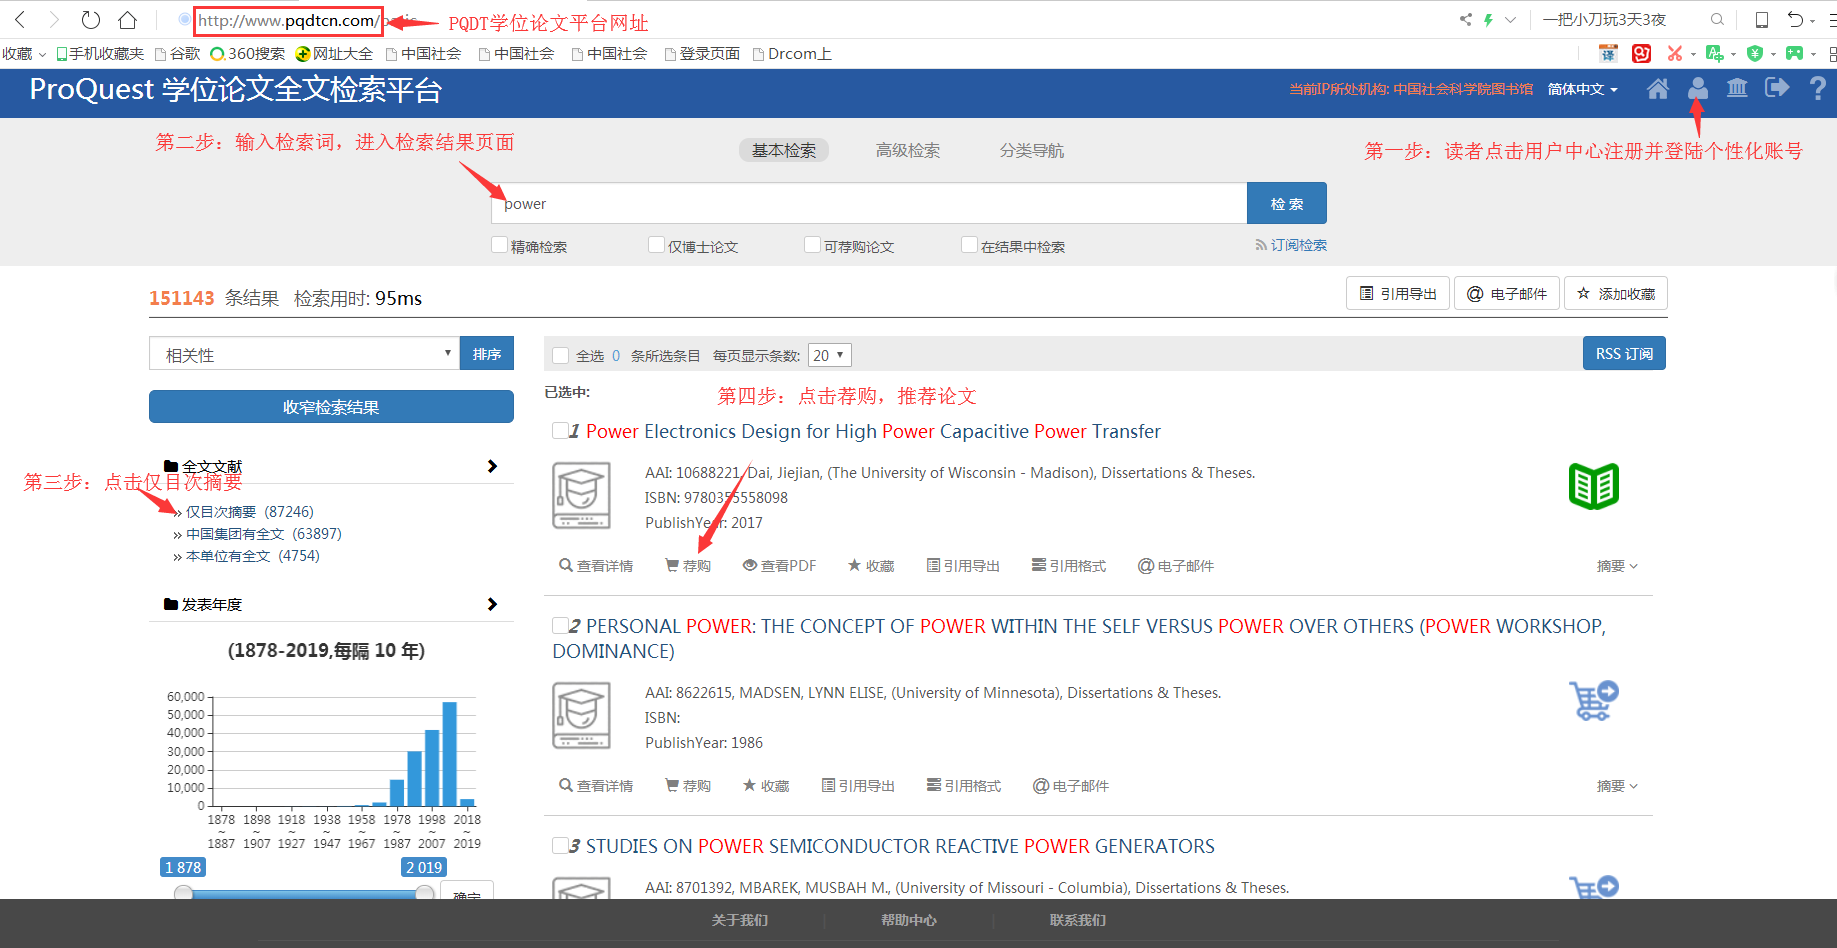The height and width of the screenshot is (948, 1837).
Task: Click shopping cart icon for result 2
Action: coord(1593,701)
